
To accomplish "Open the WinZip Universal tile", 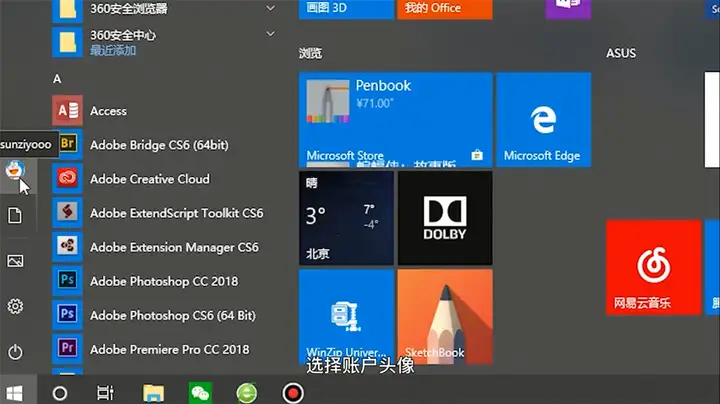I will tap(346, 317).
